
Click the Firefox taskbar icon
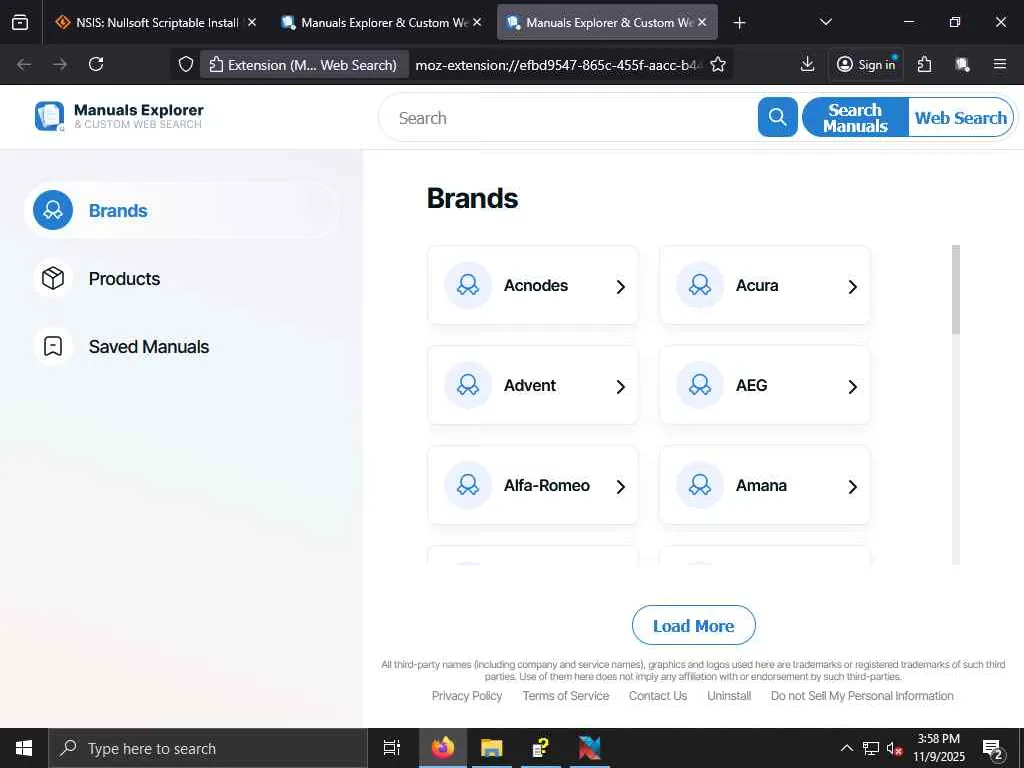(x=442, y=748)
